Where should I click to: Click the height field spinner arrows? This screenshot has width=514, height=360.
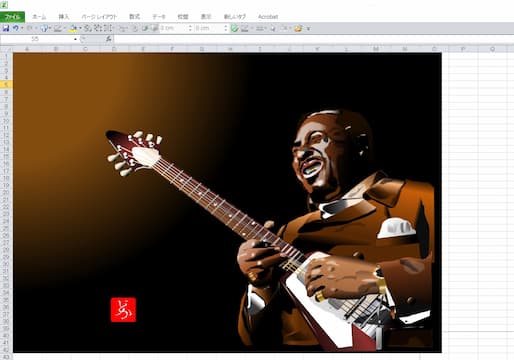click(191, 28)
